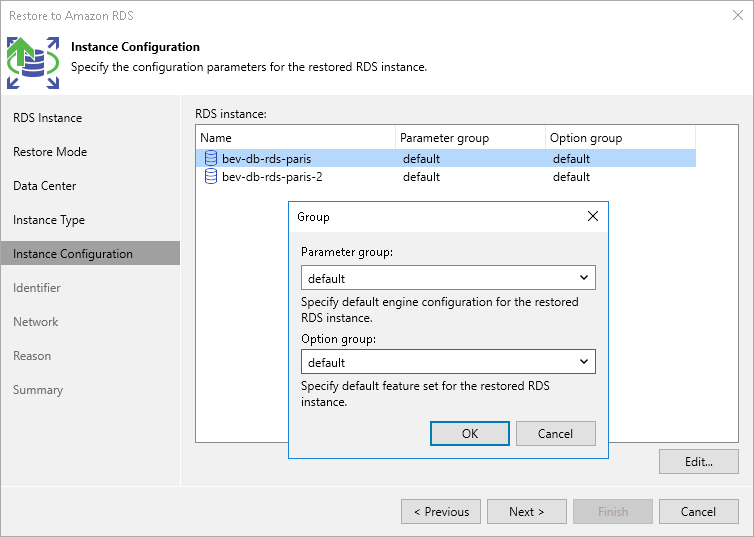Viewport: 754px width, 537px height.
Task: Close the Restore to Amazon RDS window
Action: click(738, 15)
